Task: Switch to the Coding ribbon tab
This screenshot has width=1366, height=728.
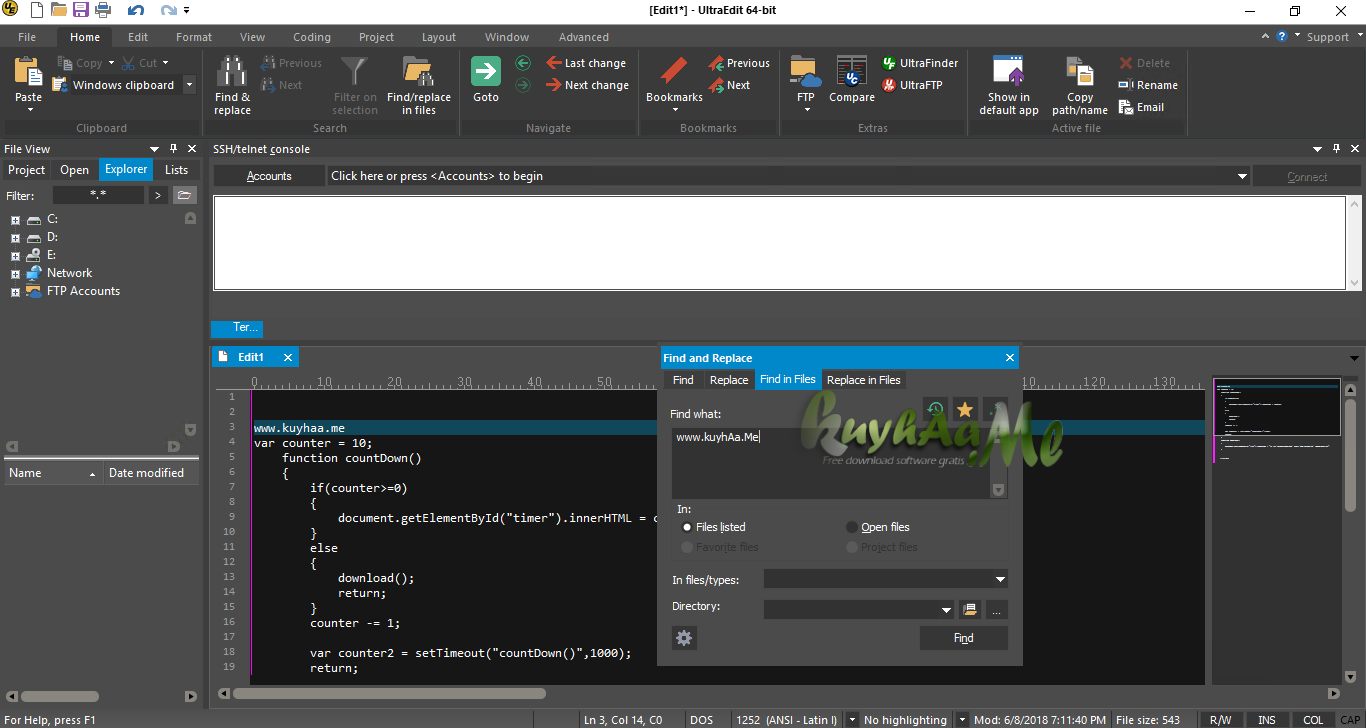Action: click(311, 37)
